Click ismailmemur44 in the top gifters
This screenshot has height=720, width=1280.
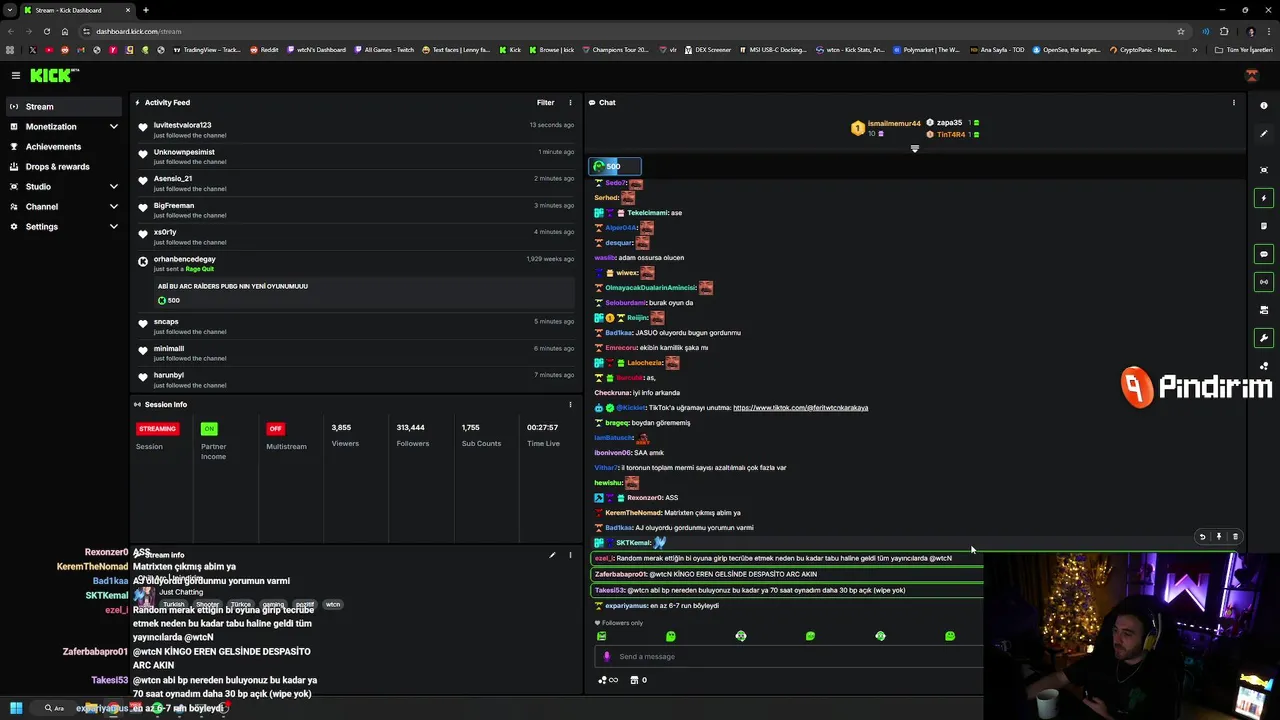pos(893,124)
